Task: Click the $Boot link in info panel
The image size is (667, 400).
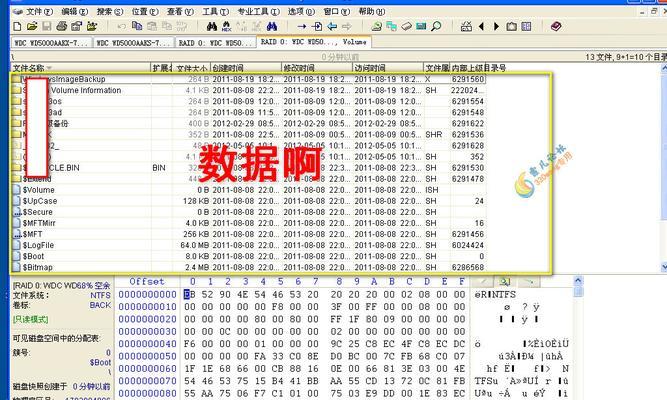Action: coord(100,362)
